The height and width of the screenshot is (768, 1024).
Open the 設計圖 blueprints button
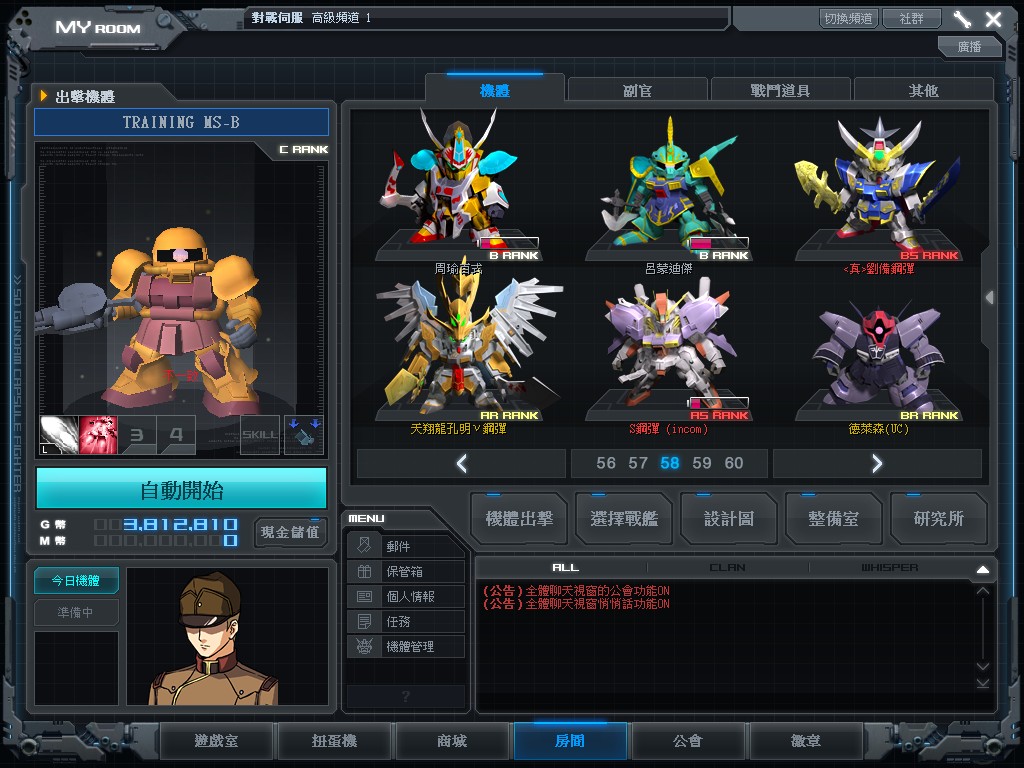[729, 519]
